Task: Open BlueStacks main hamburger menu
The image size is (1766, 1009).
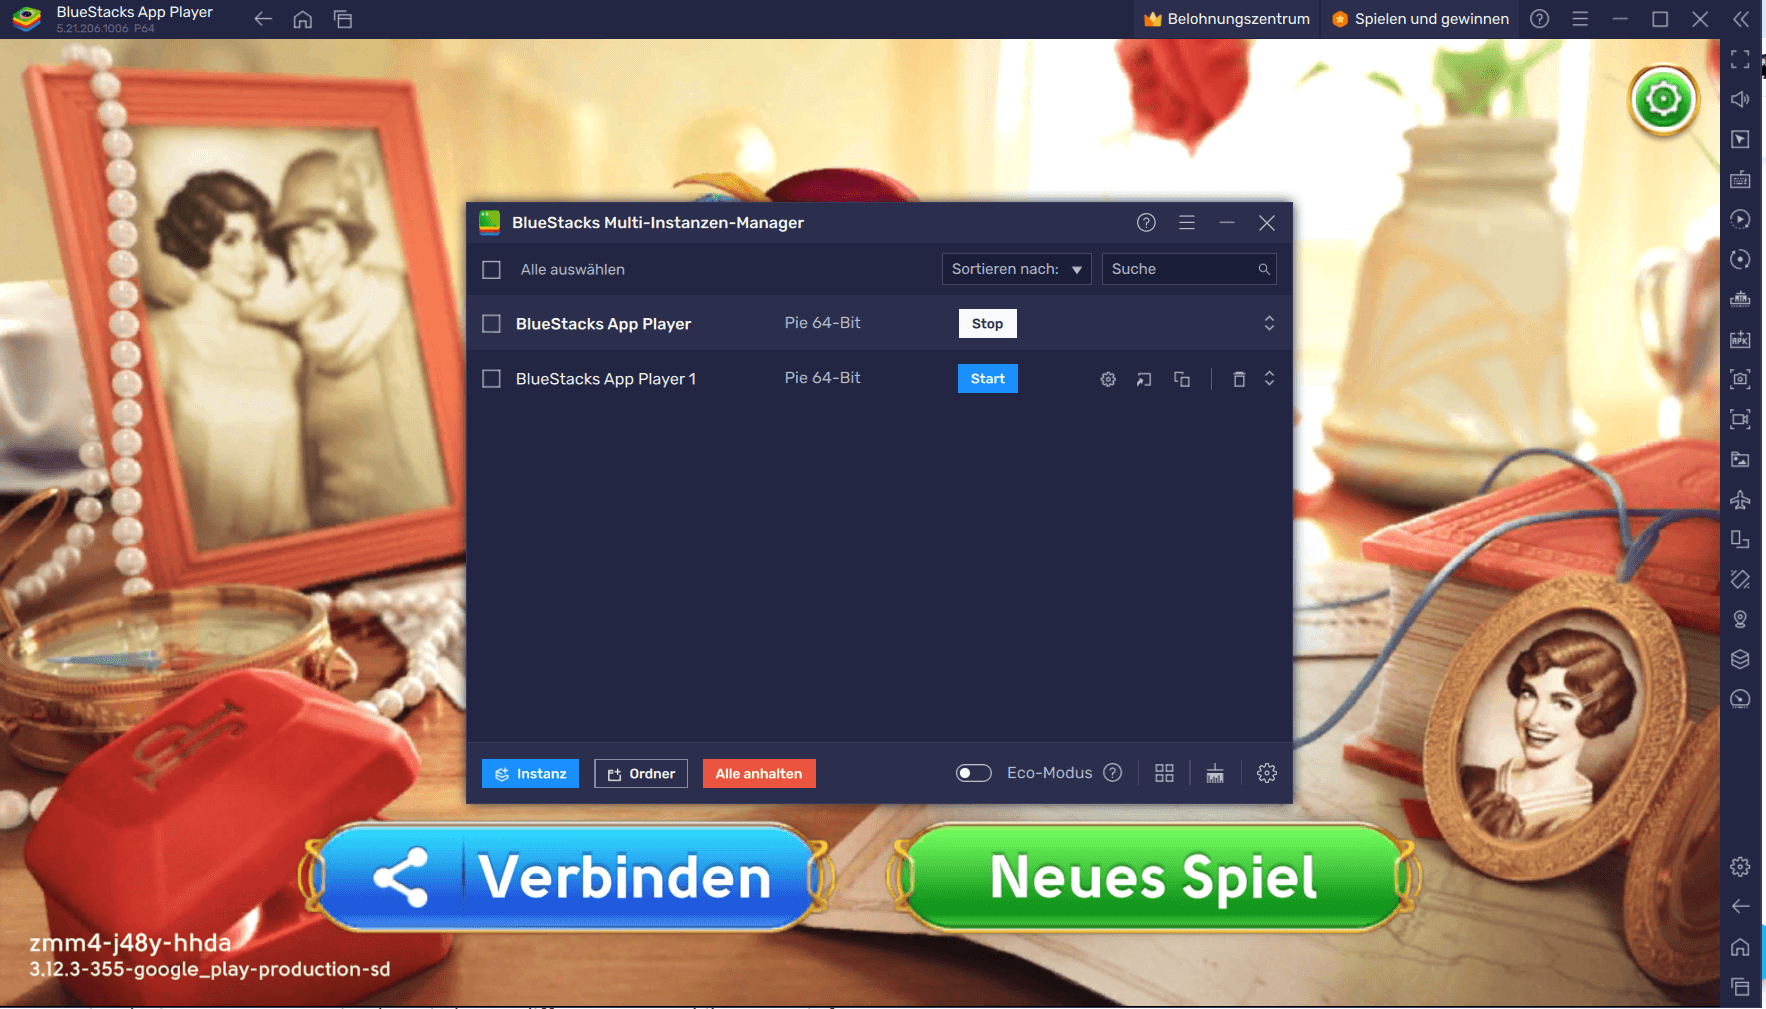Action: point(1580,19)
